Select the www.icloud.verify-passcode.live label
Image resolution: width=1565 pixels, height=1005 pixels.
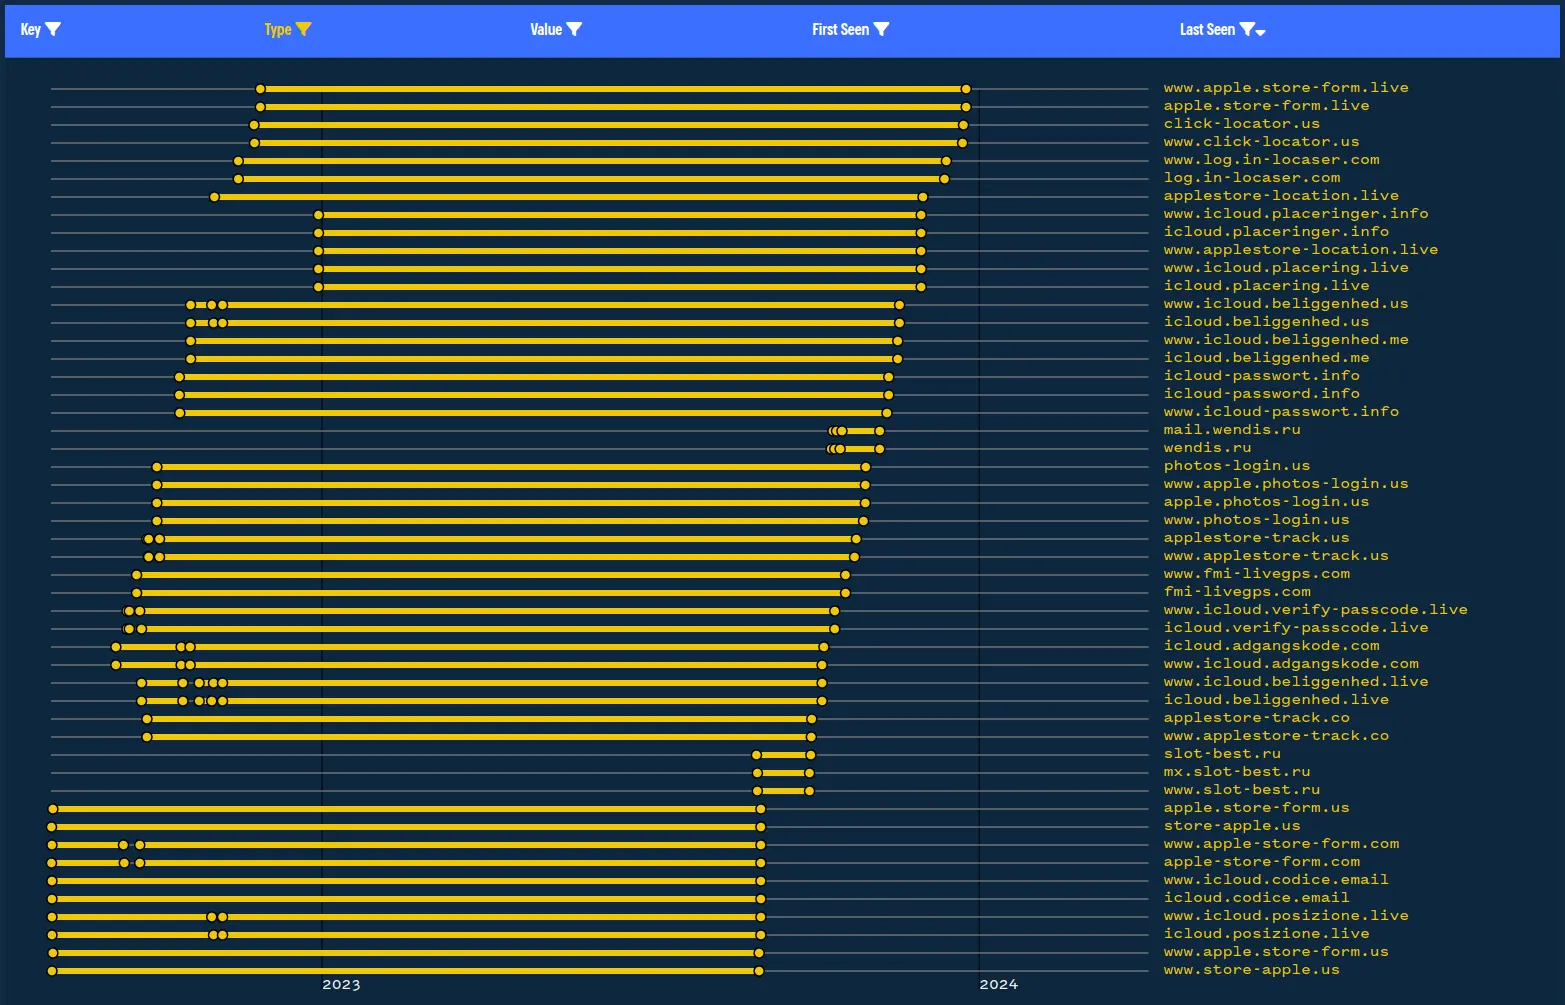(x=1316, y=610)
